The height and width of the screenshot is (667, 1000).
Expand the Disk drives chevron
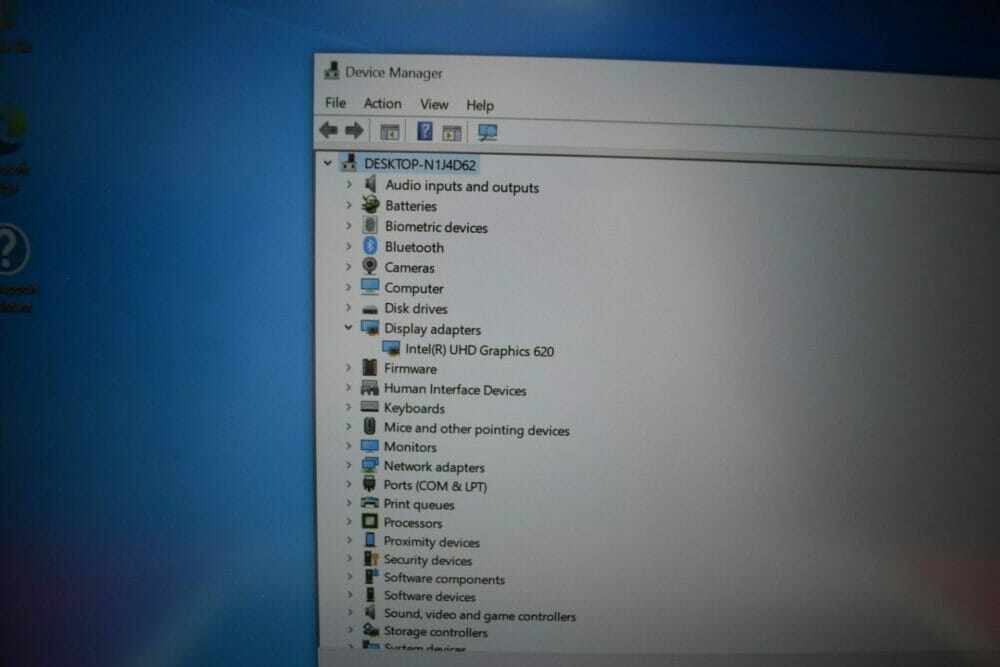tap(349, 307)
